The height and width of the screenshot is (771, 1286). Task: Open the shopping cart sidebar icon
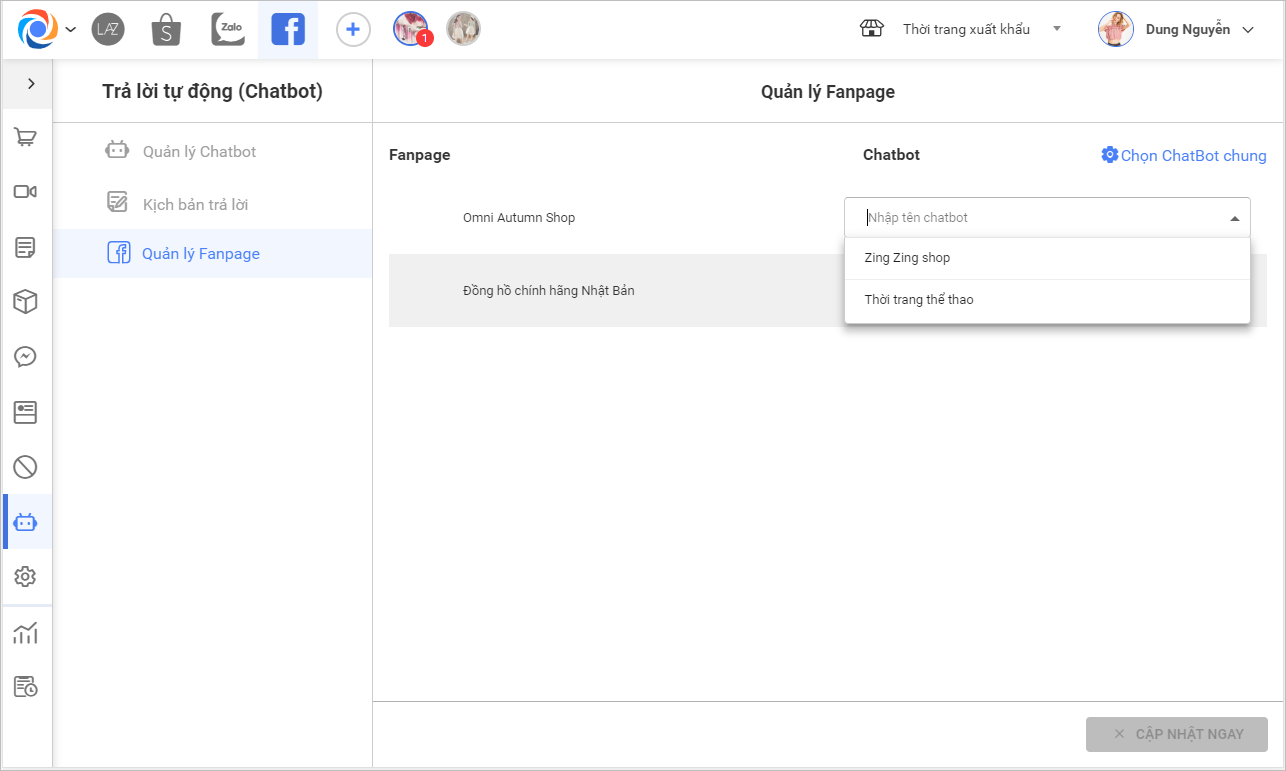coord(26,138)
